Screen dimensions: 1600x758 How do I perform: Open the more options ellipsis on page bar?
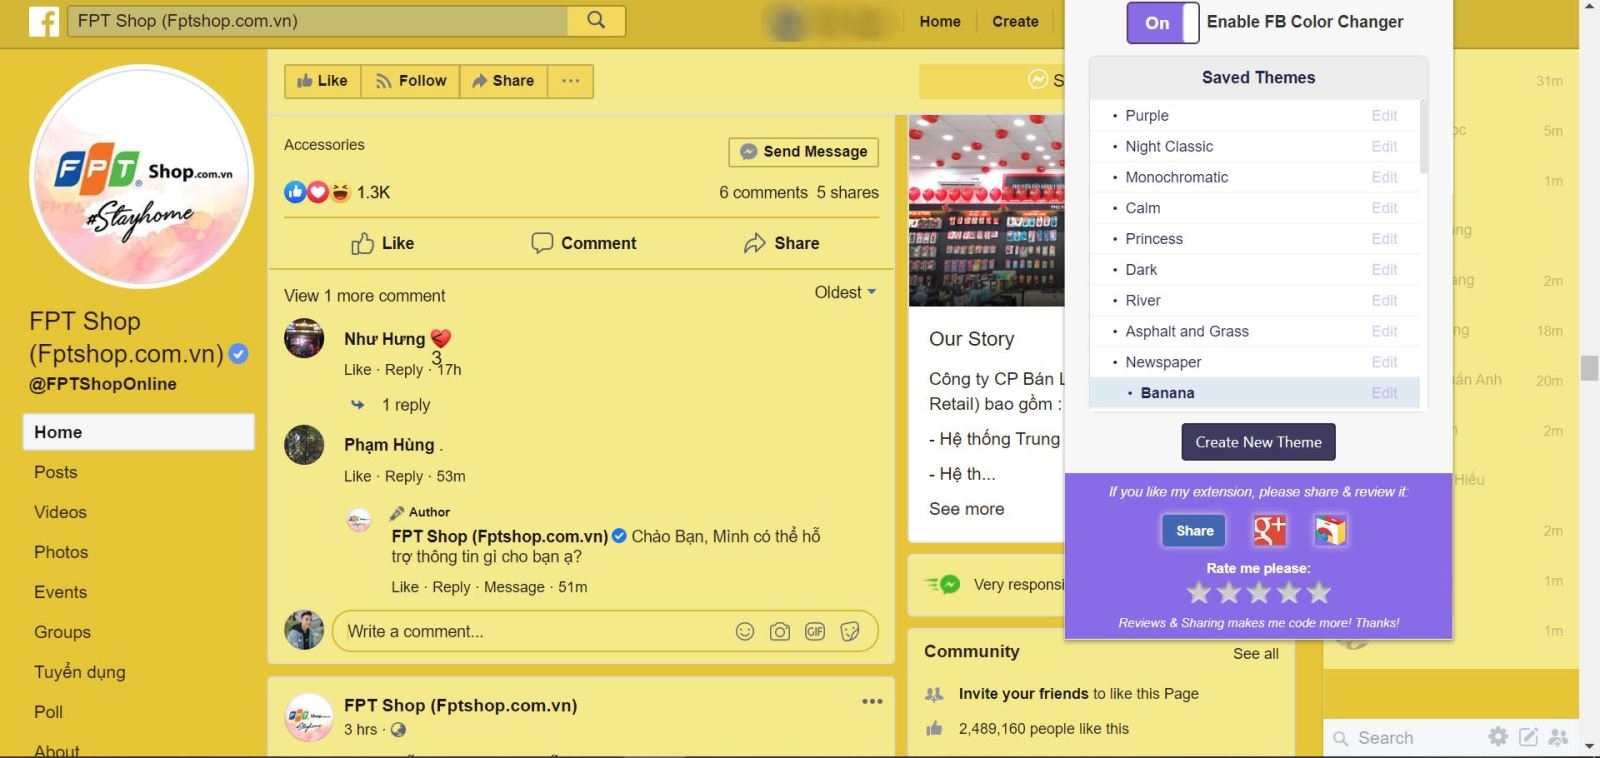(570, 81)
